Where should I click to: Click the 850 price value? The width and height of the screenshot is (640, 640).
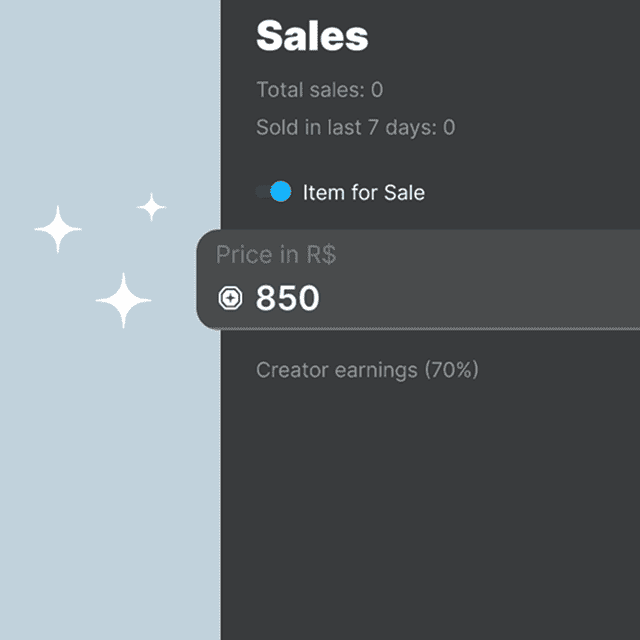pyautogui.click(x=288, y=298)
